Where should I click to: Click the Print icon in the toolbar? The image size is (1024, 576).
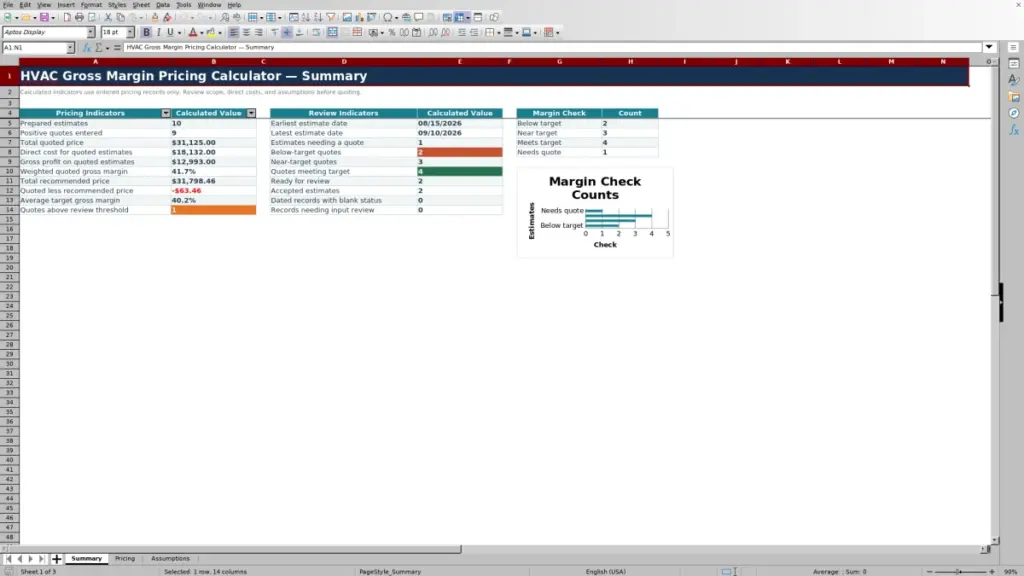click(x=79, y=18)
